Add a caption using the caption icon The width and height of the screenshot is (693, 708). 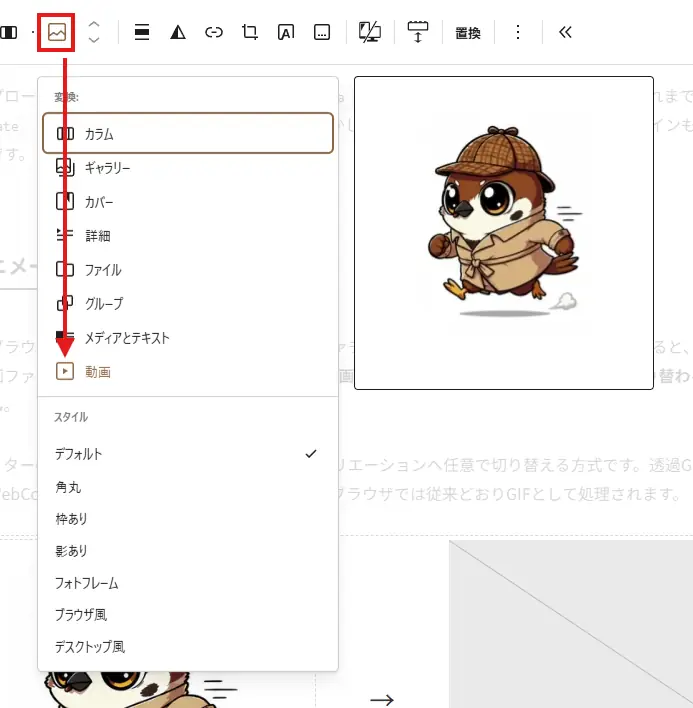click(x=322, y=32)
